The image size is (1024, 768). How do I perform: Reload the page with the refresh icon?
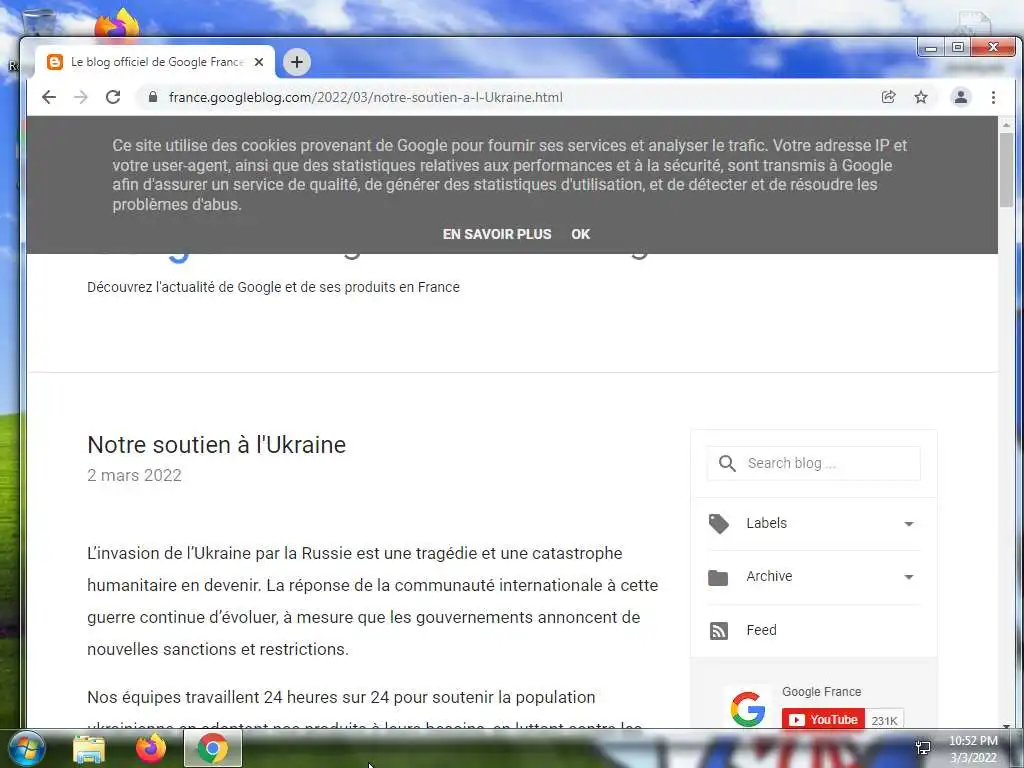click(x=113, y=97)
